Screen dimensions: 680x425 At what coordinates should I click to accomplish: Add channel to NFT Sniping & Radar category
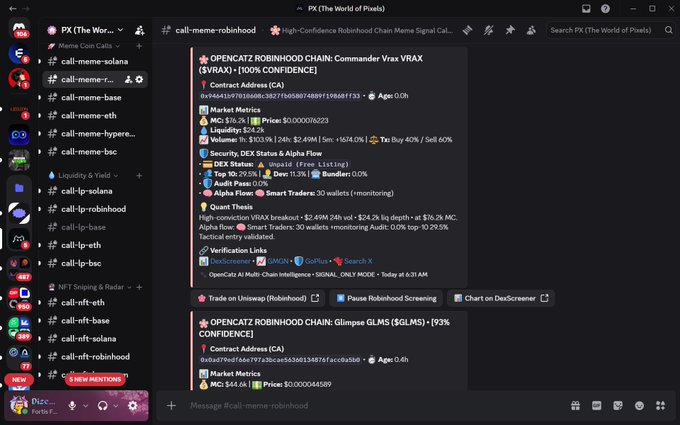pyautogui.click(x=139, y=287)
